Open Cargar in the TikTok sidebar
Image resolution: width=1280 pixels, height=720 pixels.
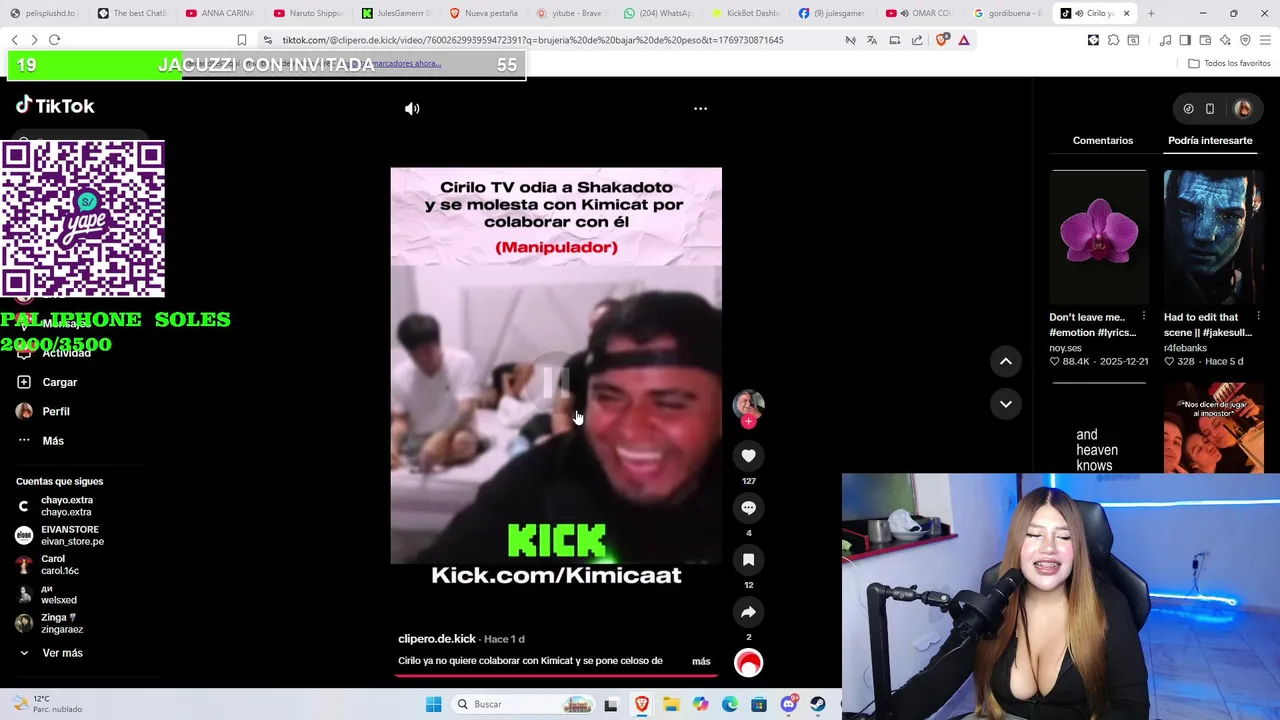tap(47, 382)
